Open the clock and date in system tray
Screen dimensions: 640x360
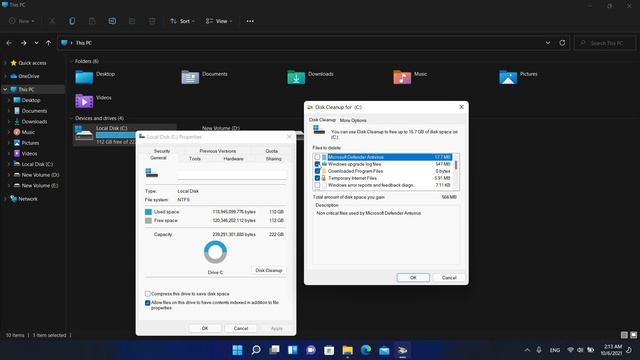tap(611, 350)
